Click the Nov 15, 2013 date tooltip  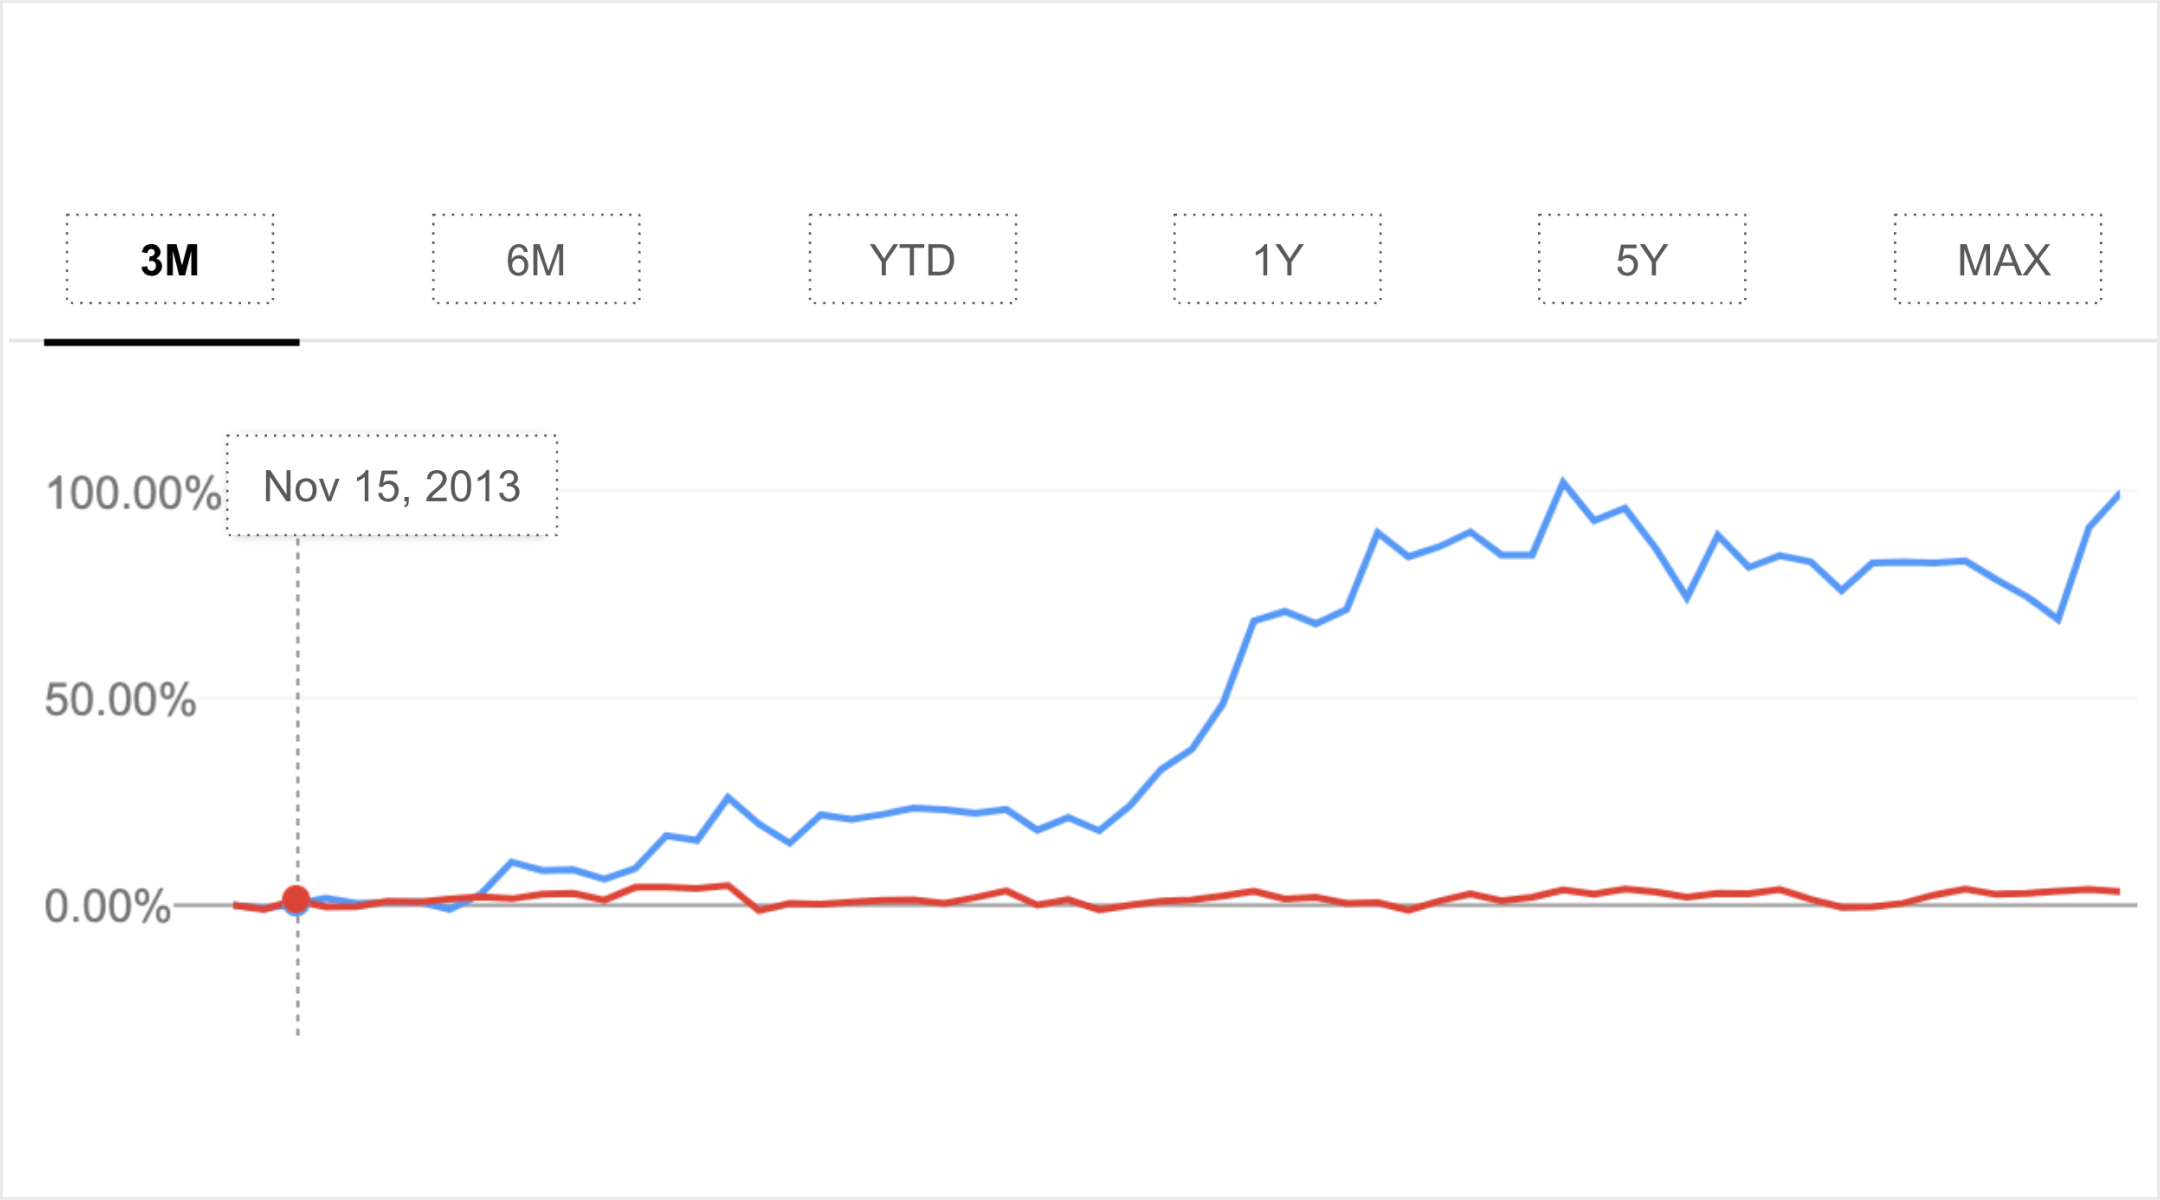(x=392, y=486)
